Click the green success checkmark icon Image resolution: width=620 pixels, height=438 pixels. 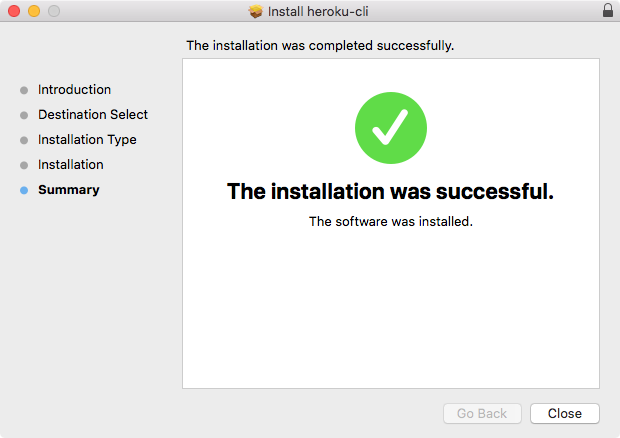[391, 129]
